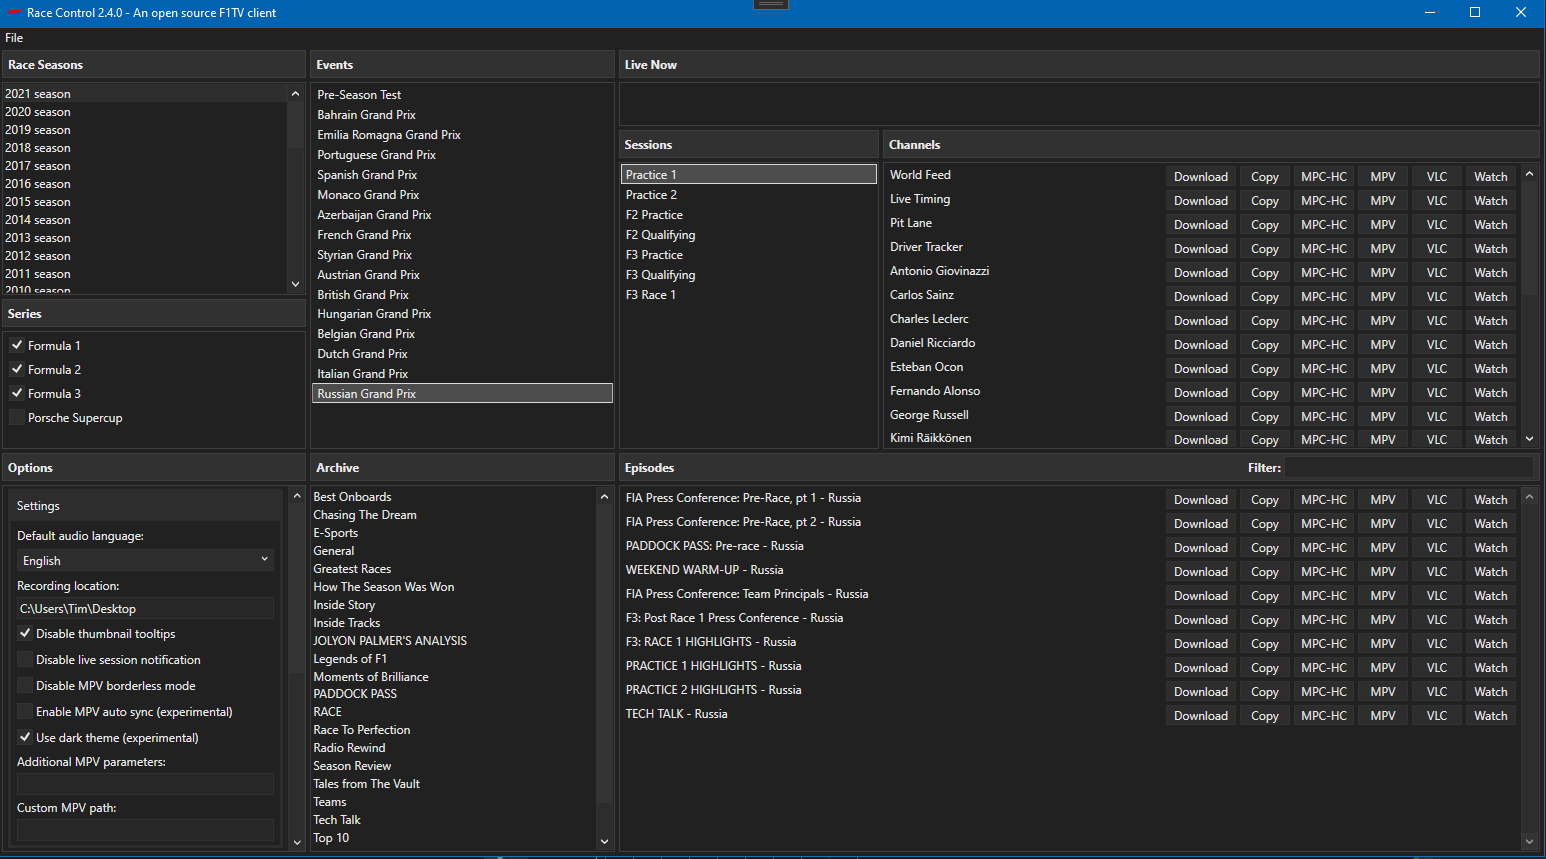Select the F2 Qualifying session
The height and width of the screenshot is (859, 1546).
(x=748, y=235)
